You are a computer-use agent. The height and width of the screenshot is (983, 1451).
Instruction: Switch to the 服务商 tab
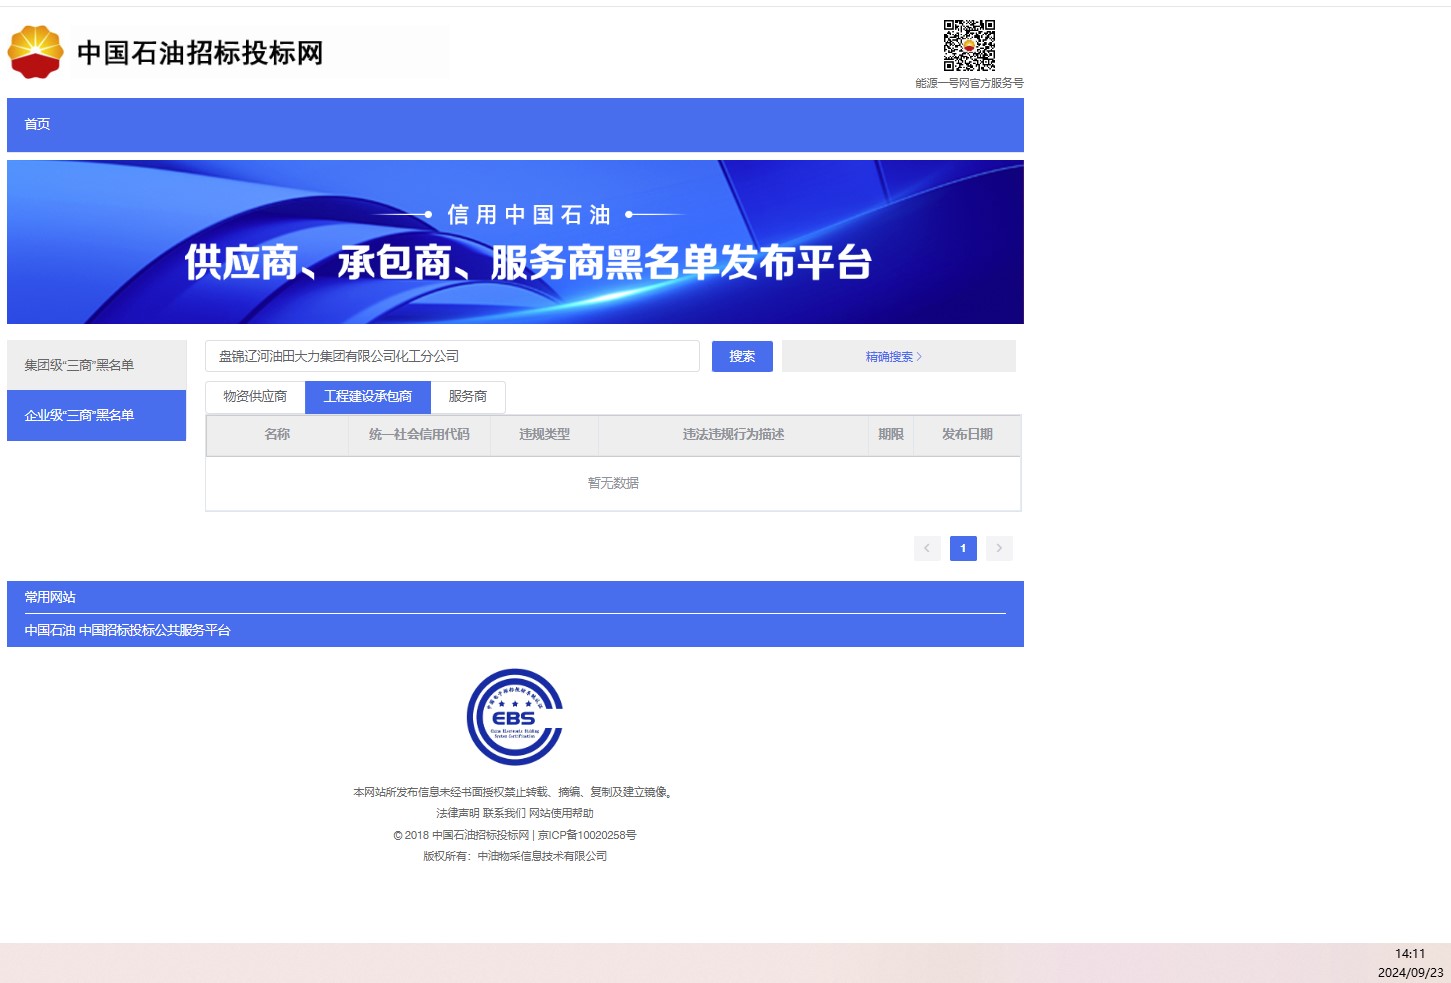(468, 397)
